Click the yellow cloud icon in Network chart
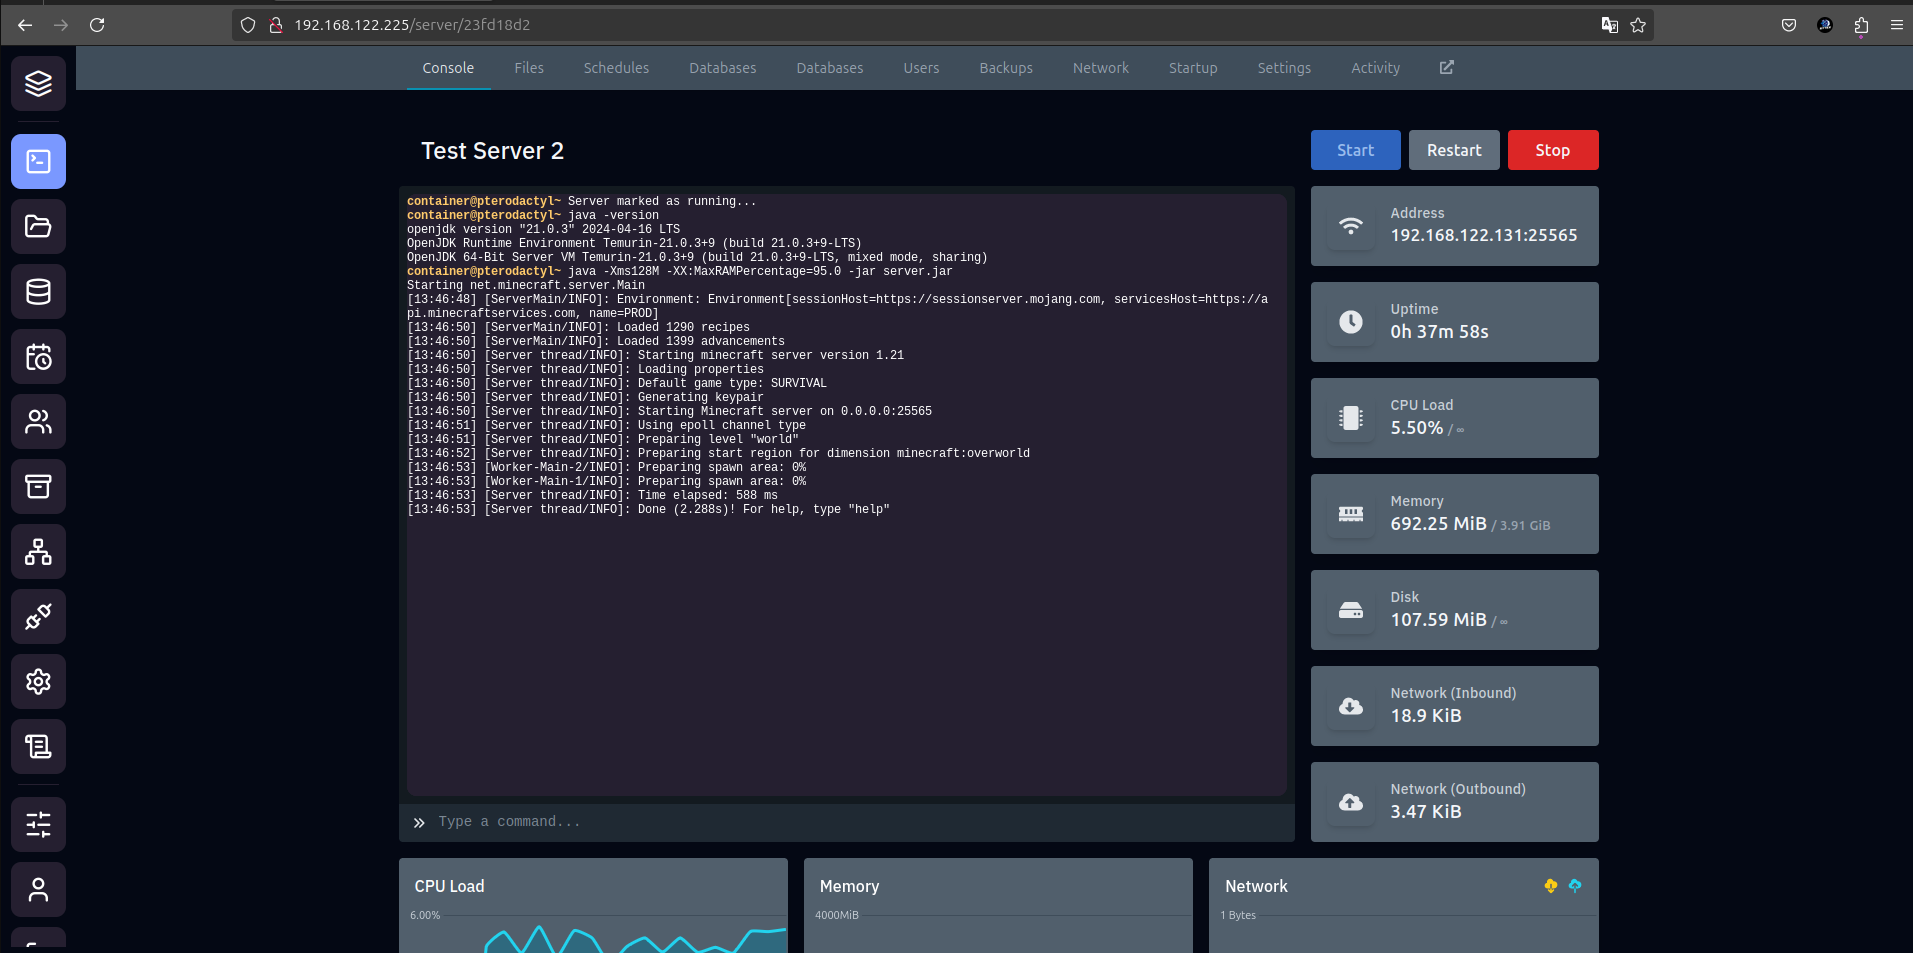 click(x=1551, y=886)
